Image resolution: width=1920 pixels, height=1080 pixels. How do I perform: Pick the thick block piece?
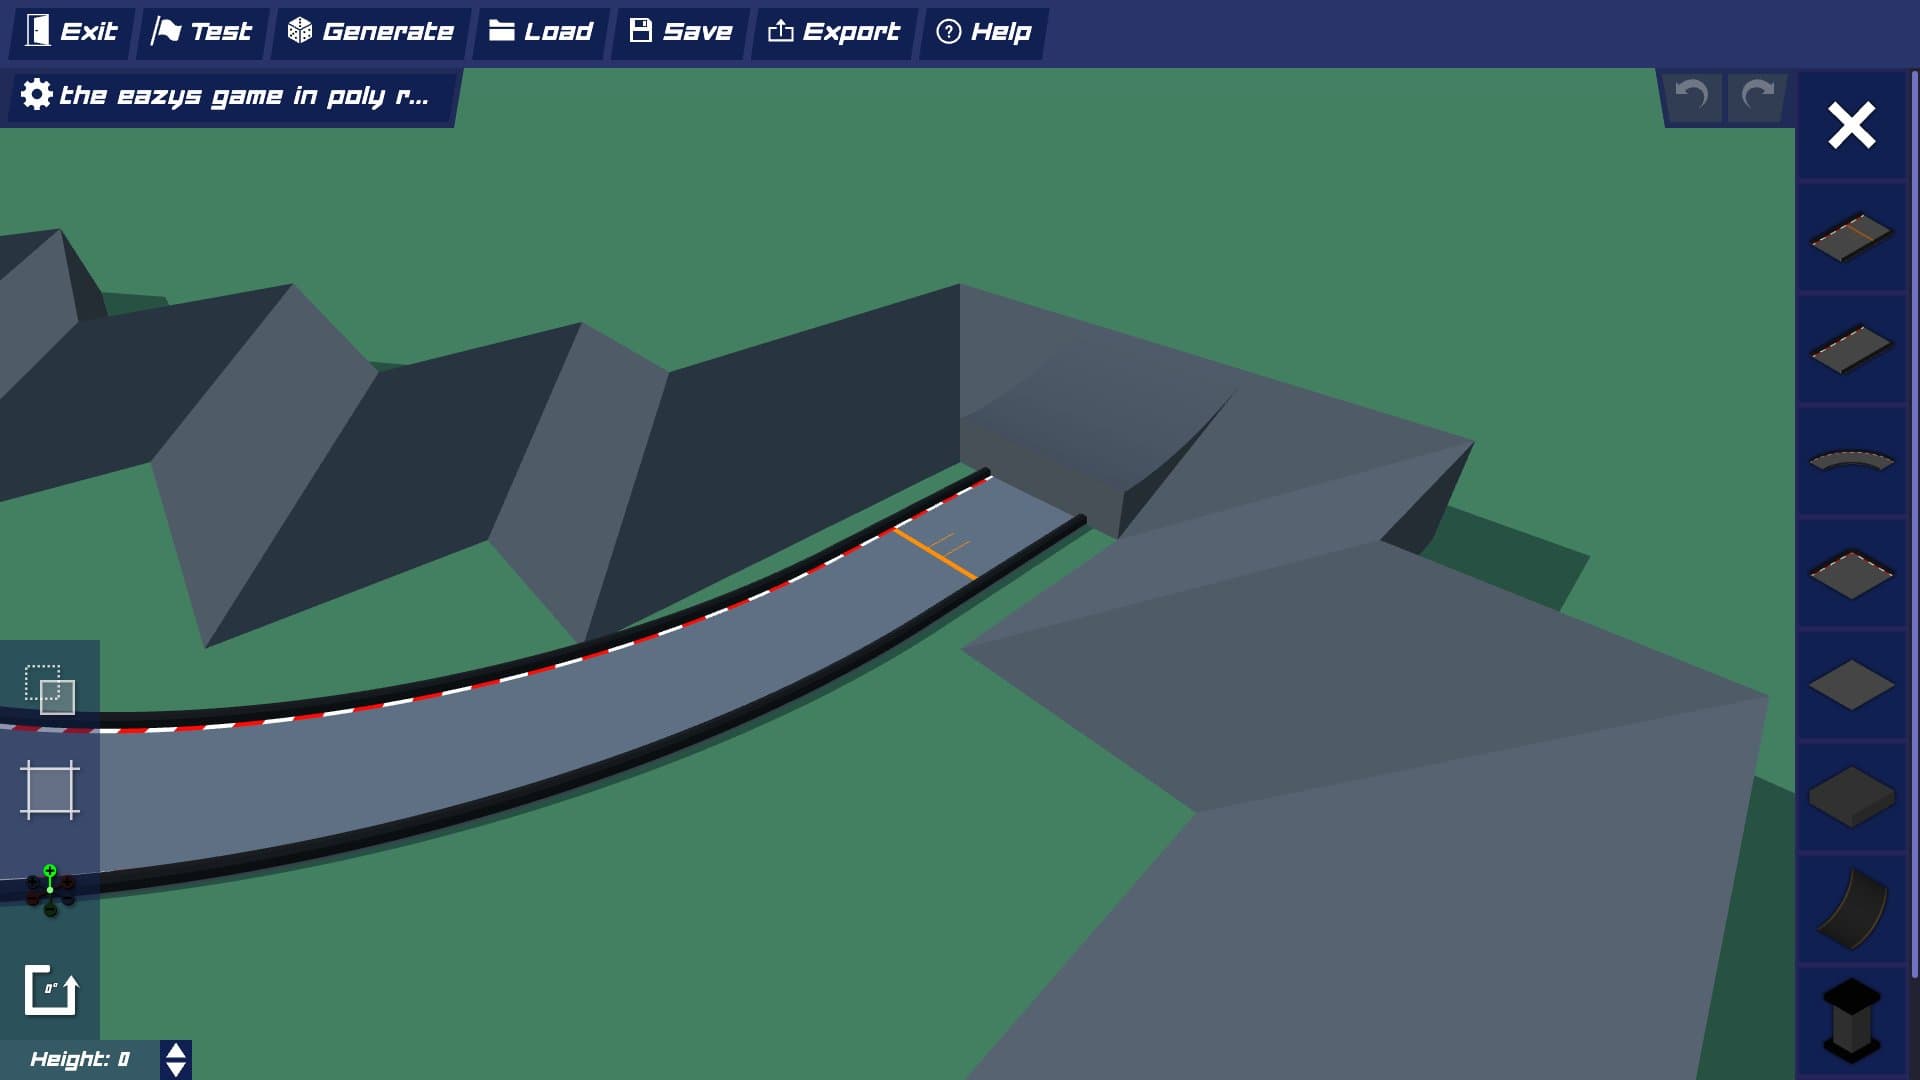pyautogui.click(x=1851, y=797)
